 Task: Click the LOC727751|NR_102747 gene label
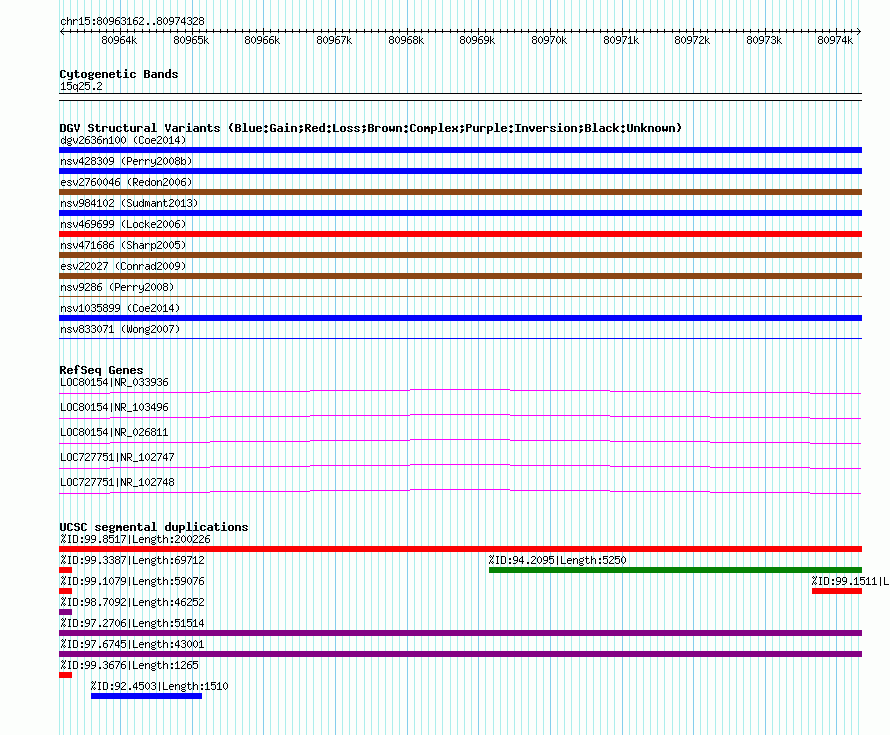click(117, 457)
